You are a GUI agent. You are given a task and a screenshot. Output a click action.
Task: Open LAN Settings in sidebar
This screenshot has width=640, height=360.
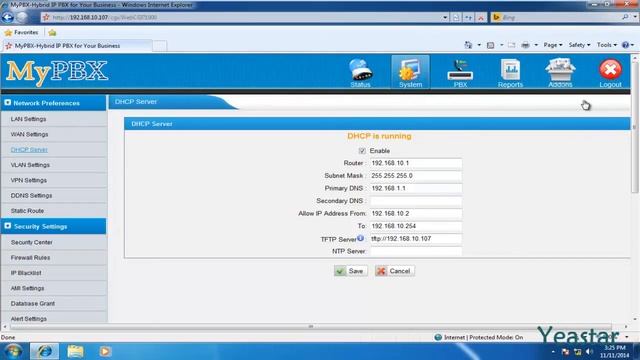(x=28, y=119)
